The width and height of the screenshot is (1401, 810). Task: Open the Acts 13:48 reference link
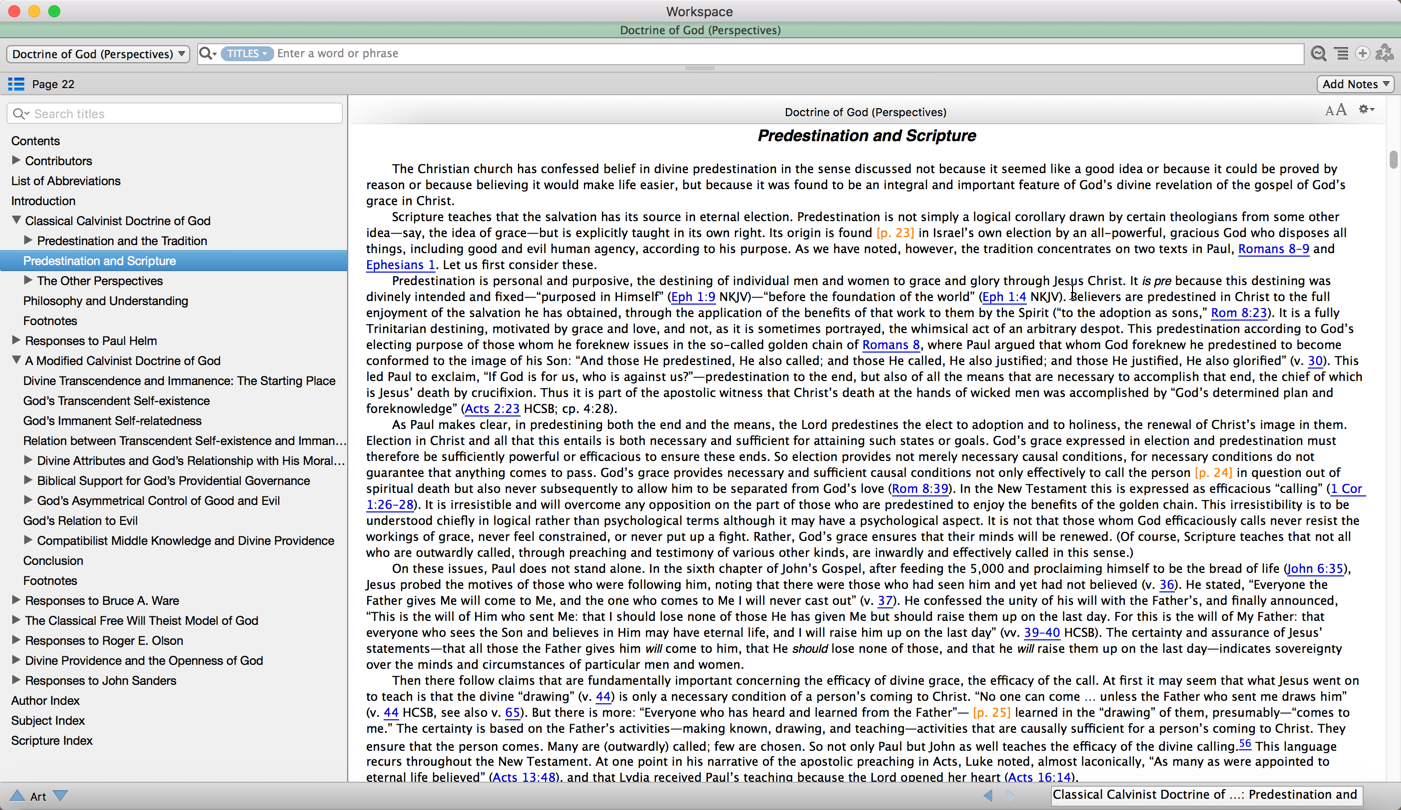click(x=524, y=777)
